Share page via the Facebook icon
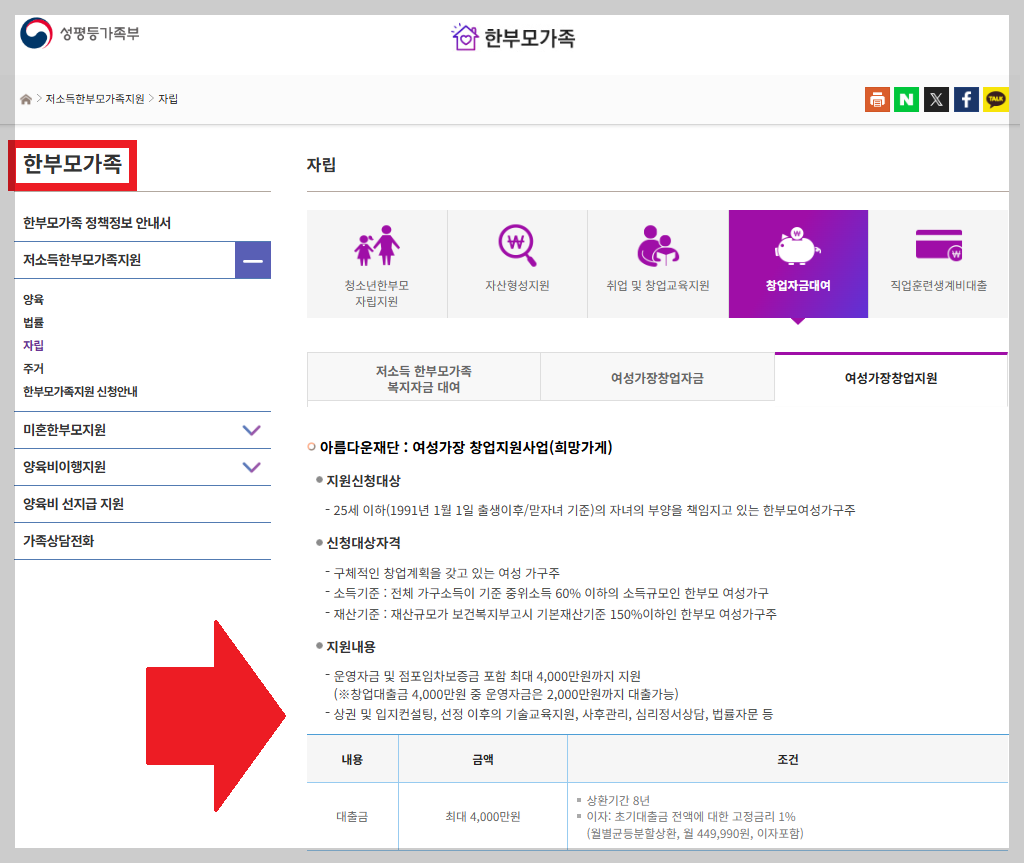Screen dimensions: 1024x863 (966, 99)
